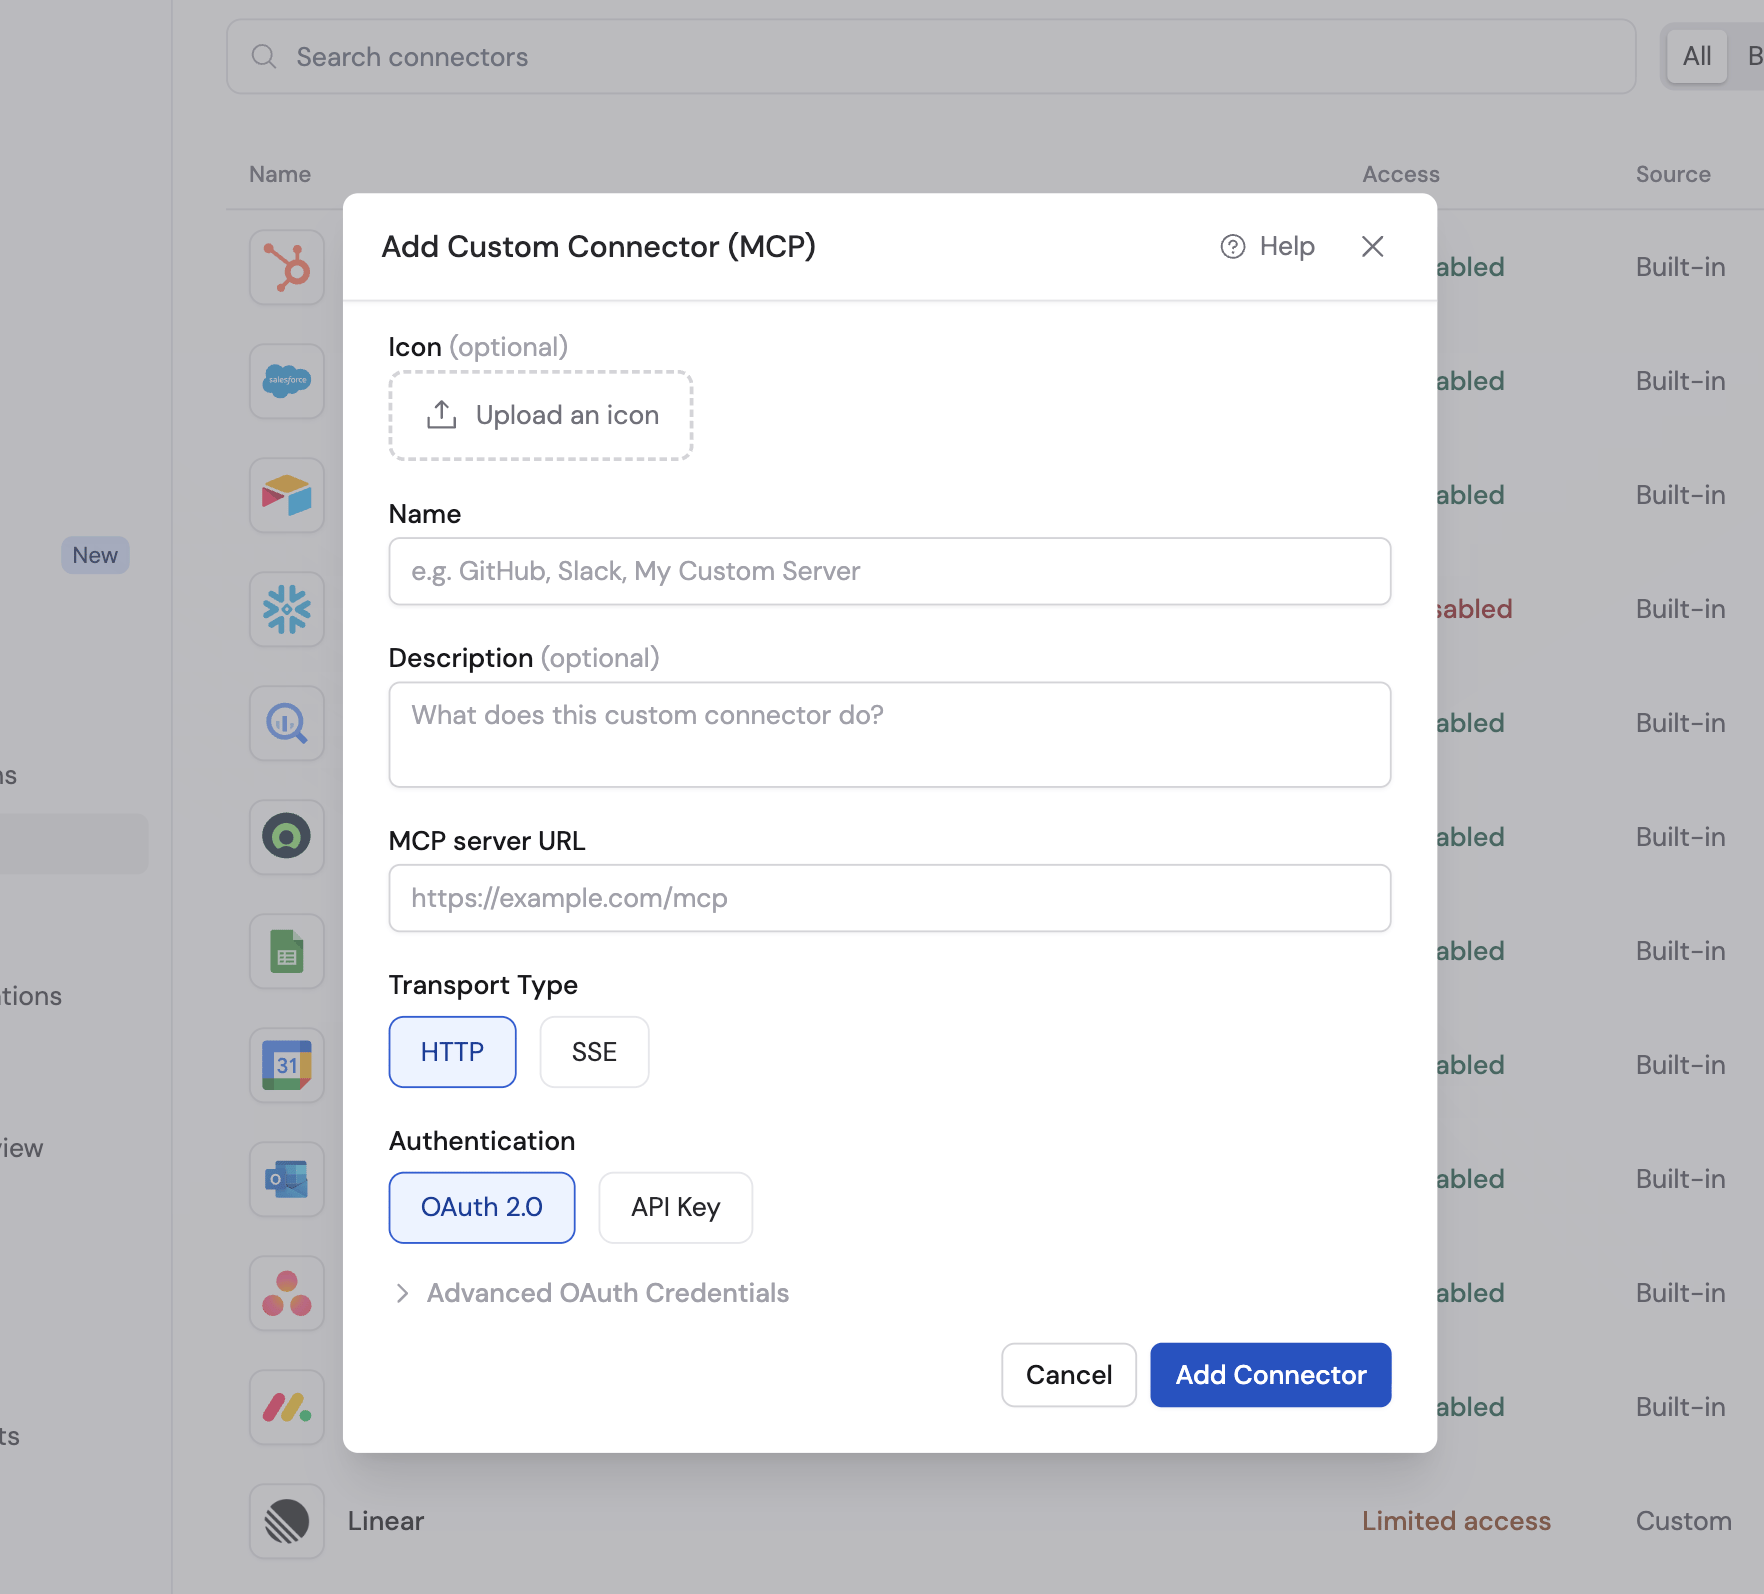
Task: Click the highlighted sidebar item
Action: [x=74, y=844]
